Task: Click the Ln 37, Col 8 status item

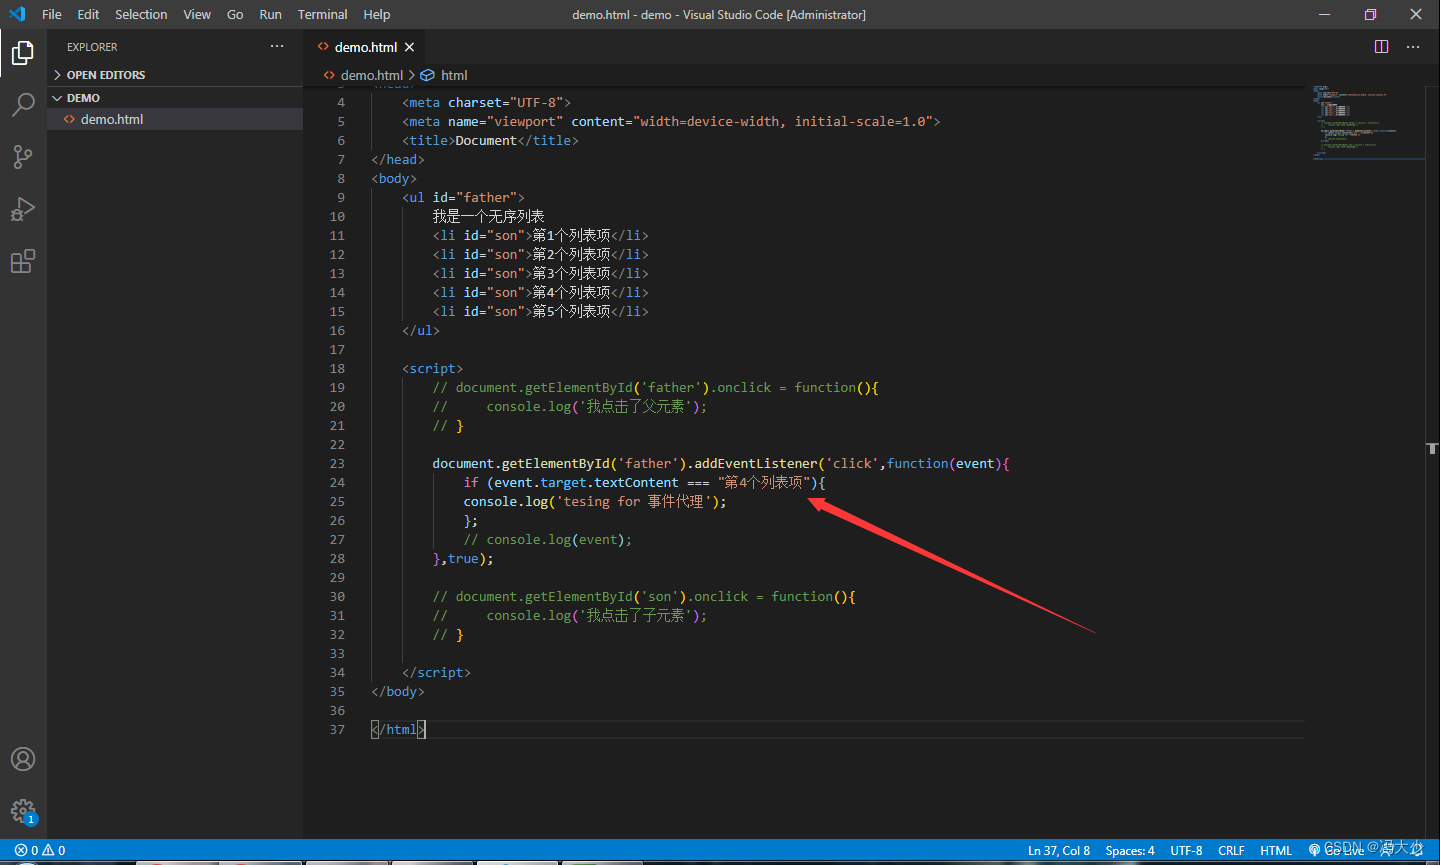Action: point(1059,850)
